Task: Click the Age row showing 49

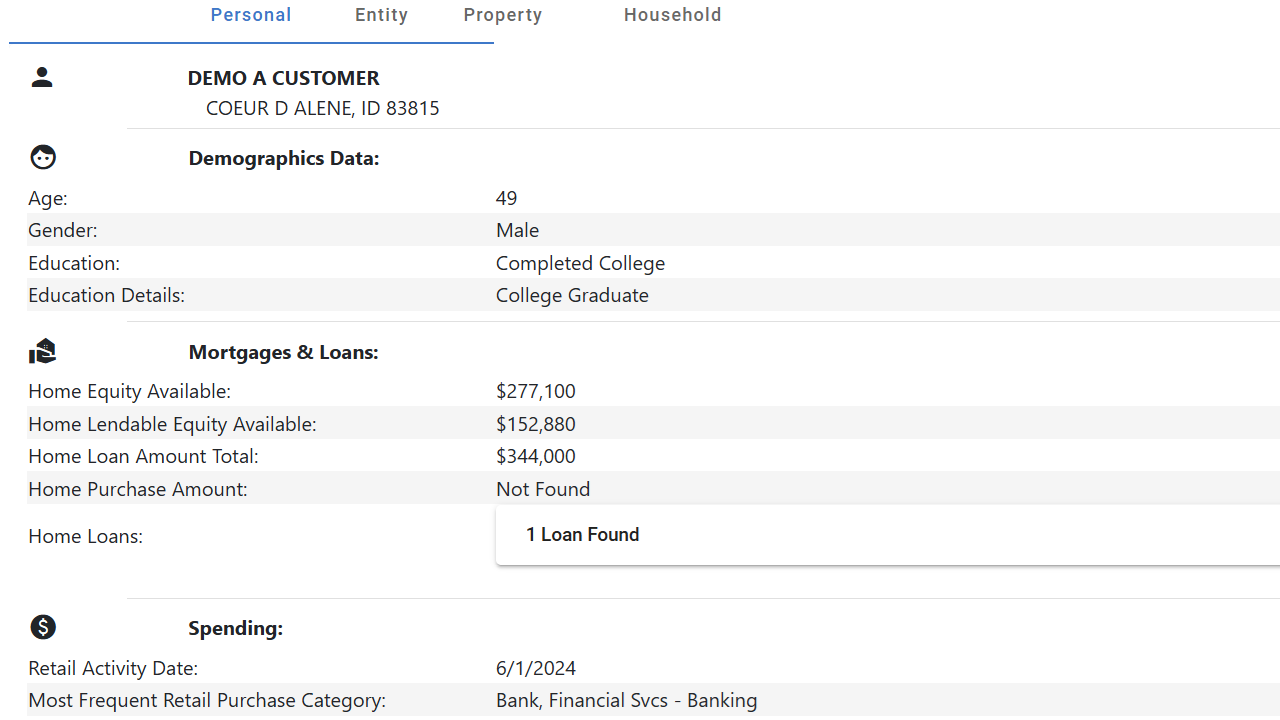Action: click(x=506, y=197)
